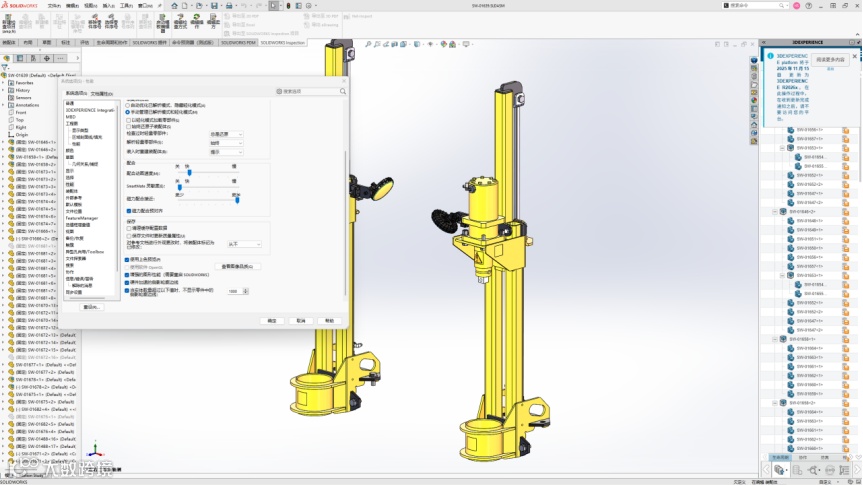Image resolution: width=863 pixels, height=485 pixels.
Task: Toggle enhanced graphics performance checkbox
Action: coord(127,275)
